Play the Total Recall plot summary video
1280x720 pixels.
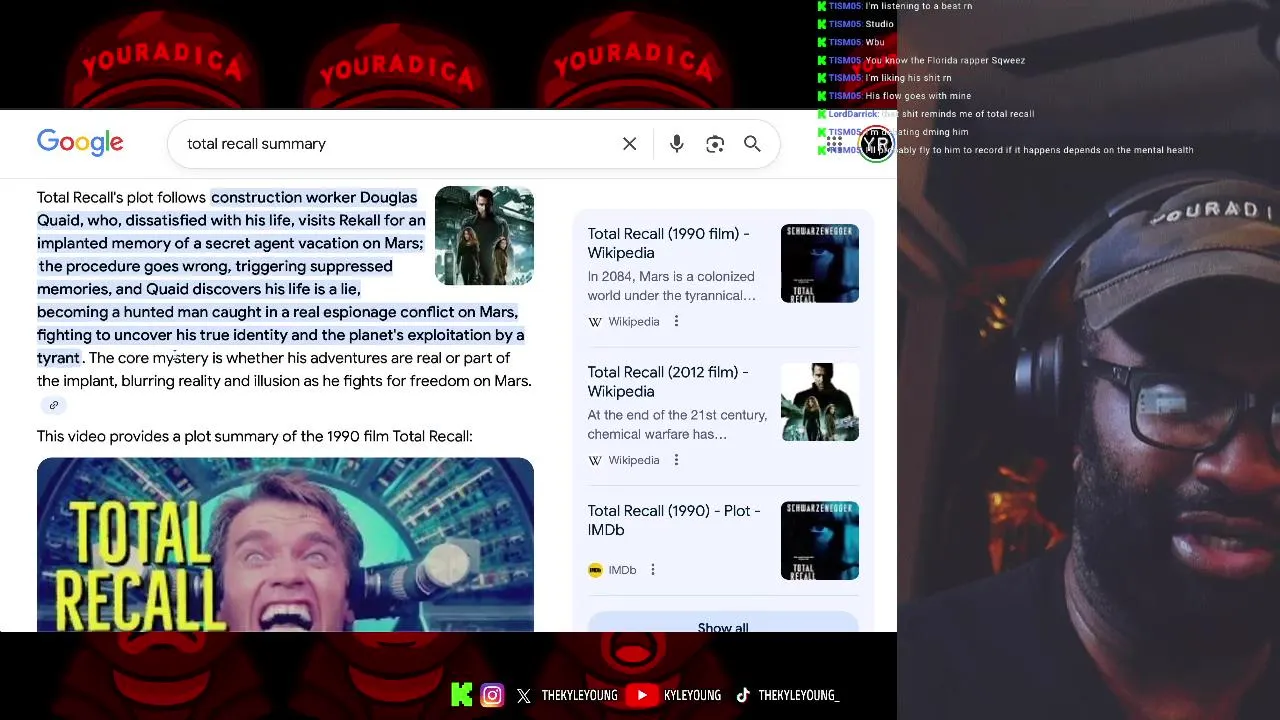pyautogui.click(x=285, y=545)
